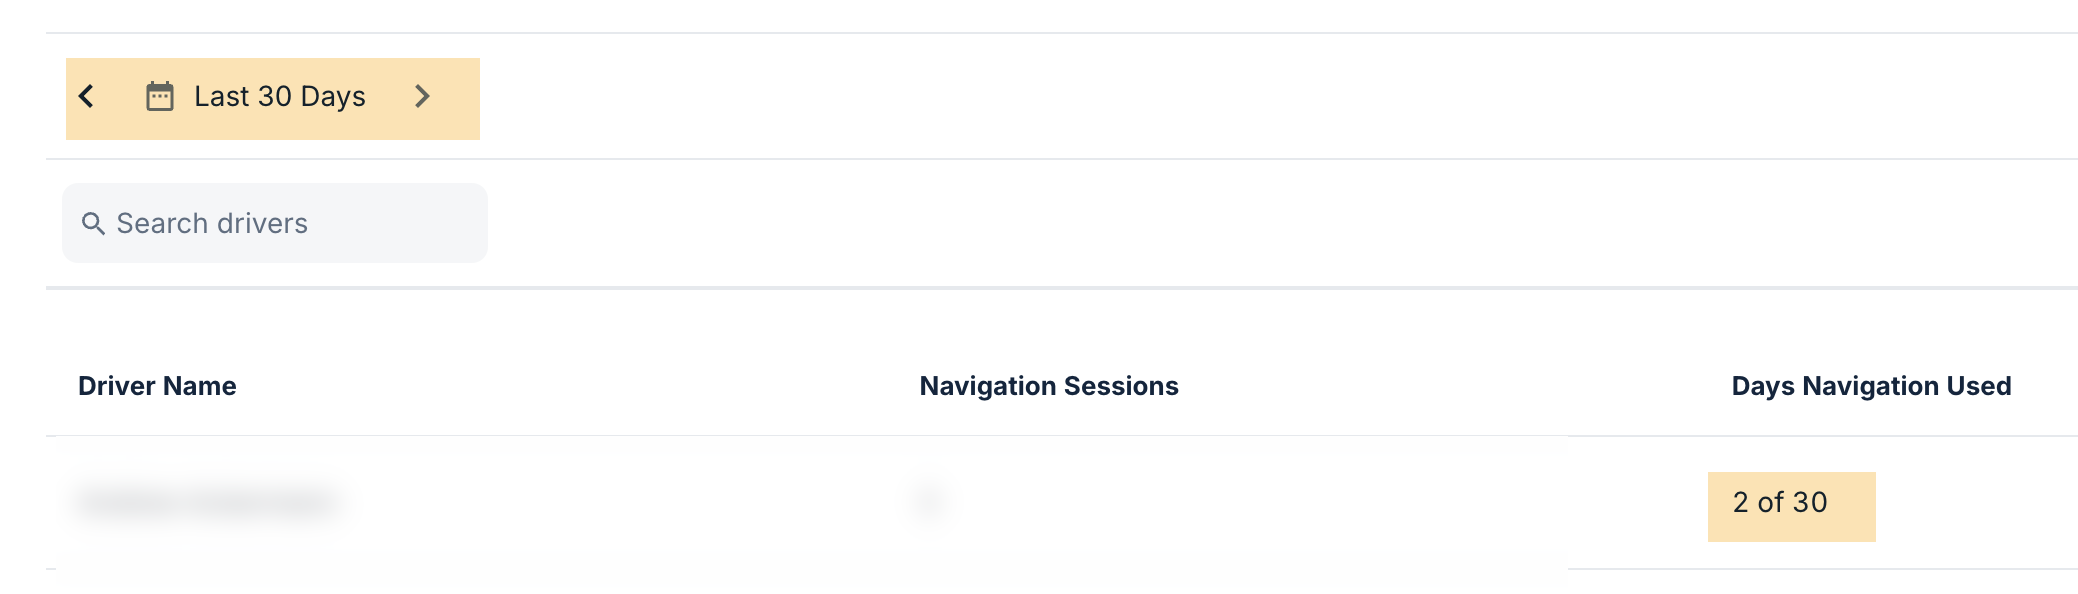The height and width of the screenshot is (594, 2078).
Task: Click the blurred navigation sessions count
Action: pos(930,502)
